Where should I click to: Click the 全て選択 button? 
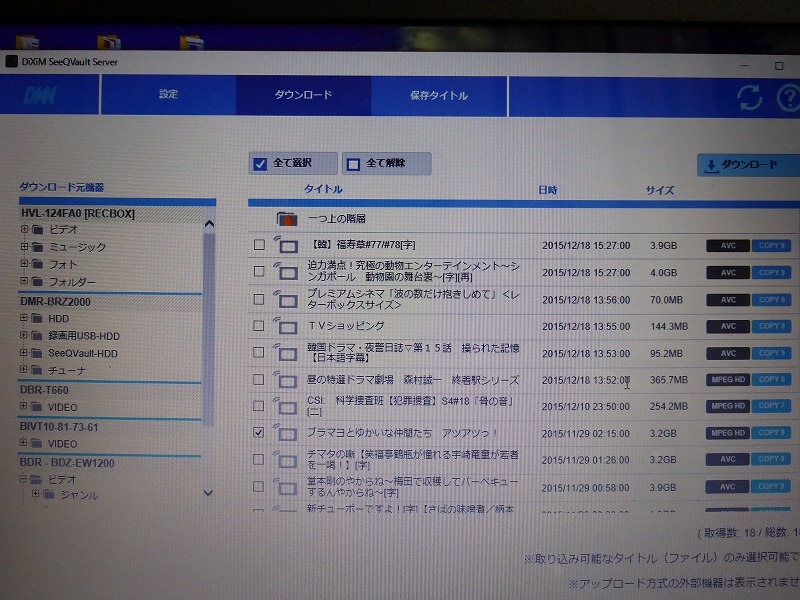293,163
